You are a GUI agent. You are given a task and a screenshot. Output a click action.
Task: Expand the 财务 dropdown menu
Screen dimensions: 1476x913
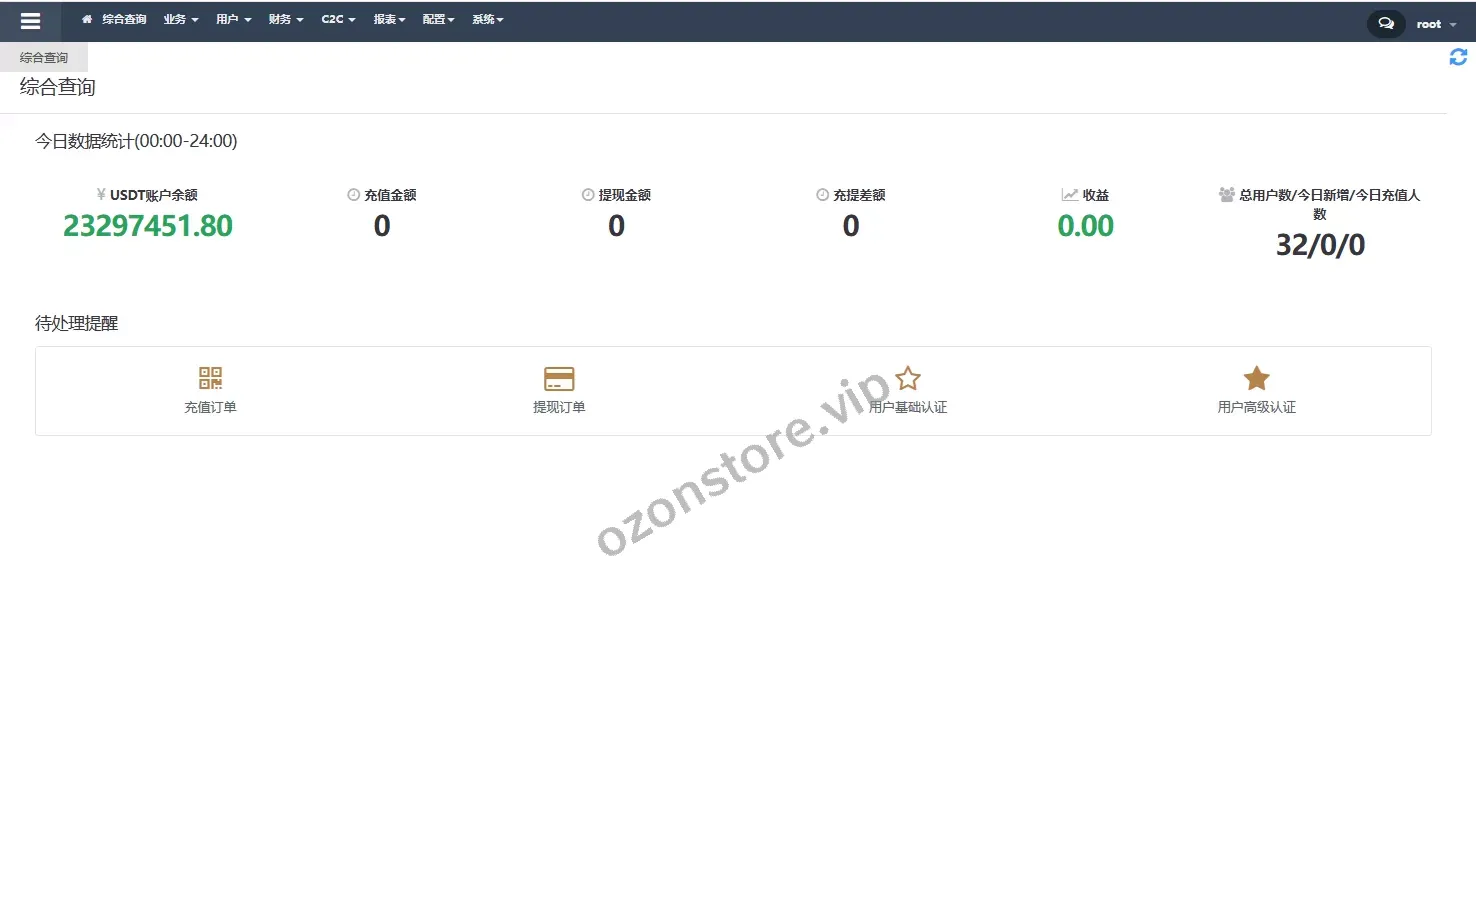click(285, 19)
